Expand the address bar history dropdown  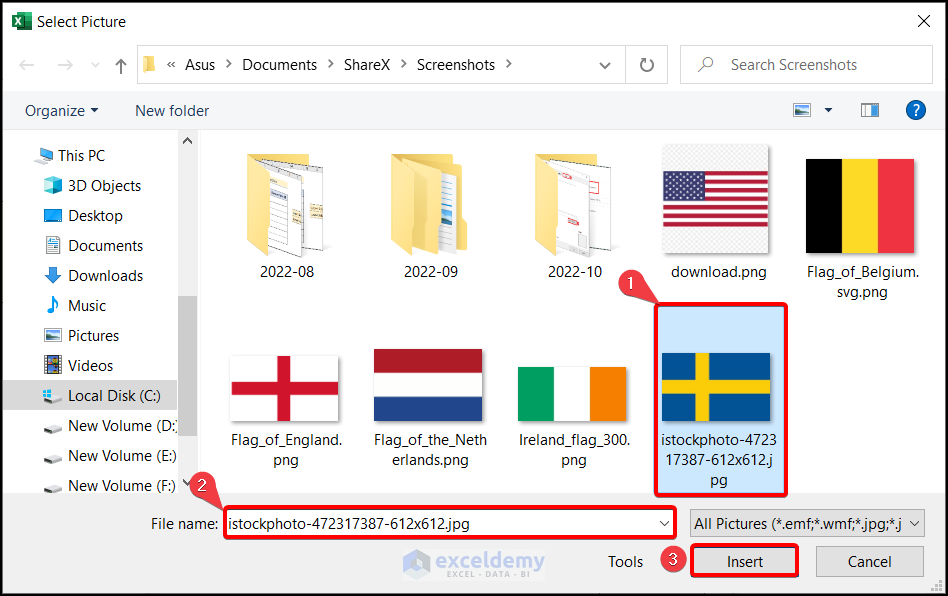[x=605, y=65]
